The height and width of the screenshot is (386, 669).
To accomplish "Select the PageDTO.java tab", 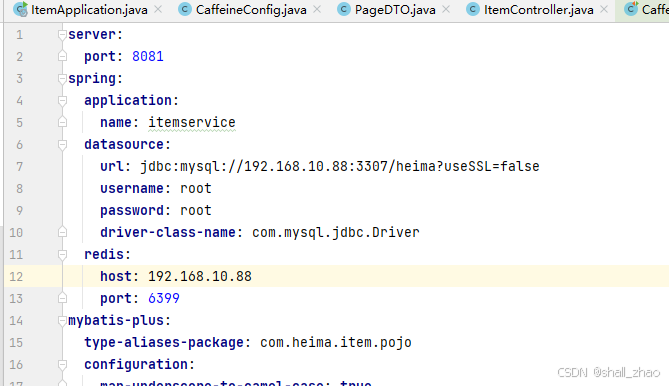I will pyautogui.click(x=395, y=9).
